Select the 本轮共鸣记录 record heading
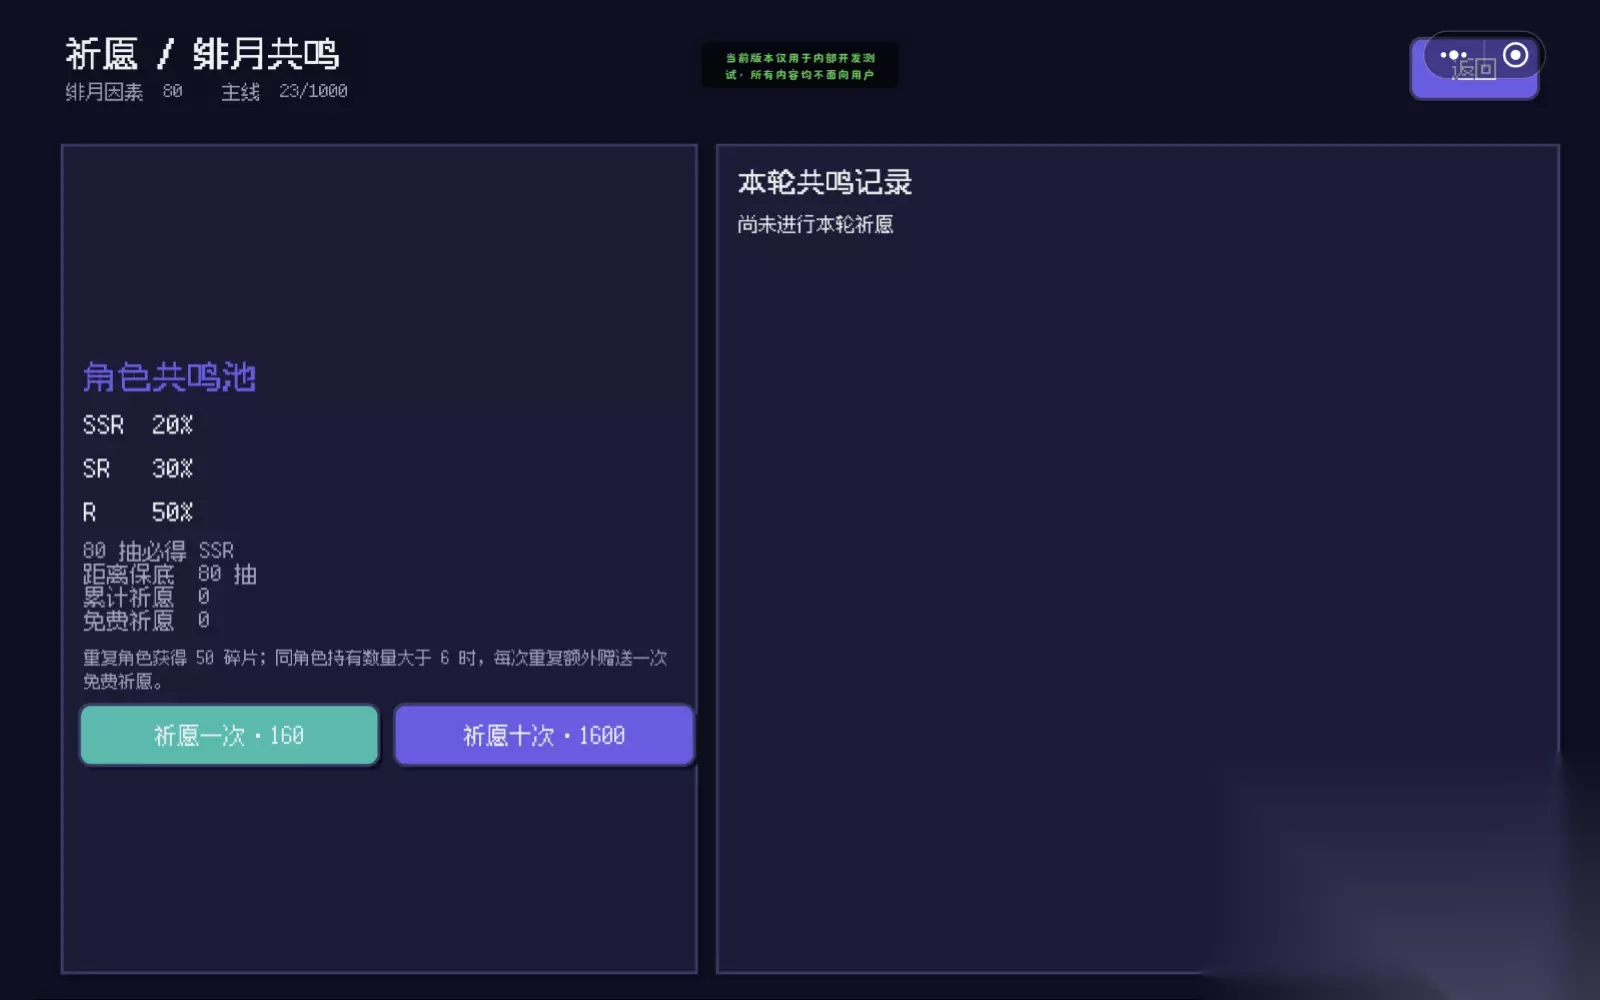This screenshot has width=1600, height=1000. 825,182
